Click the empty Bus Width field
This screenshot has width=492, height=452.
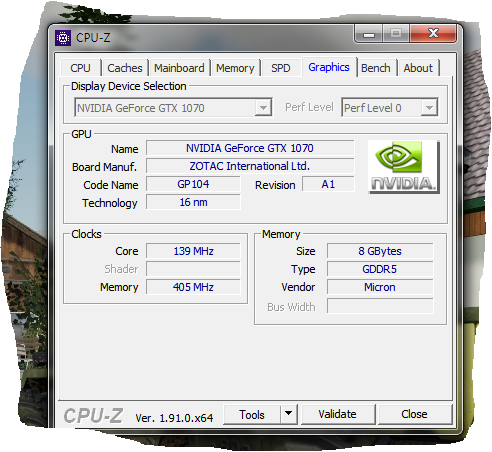click(x=380, y=306)
